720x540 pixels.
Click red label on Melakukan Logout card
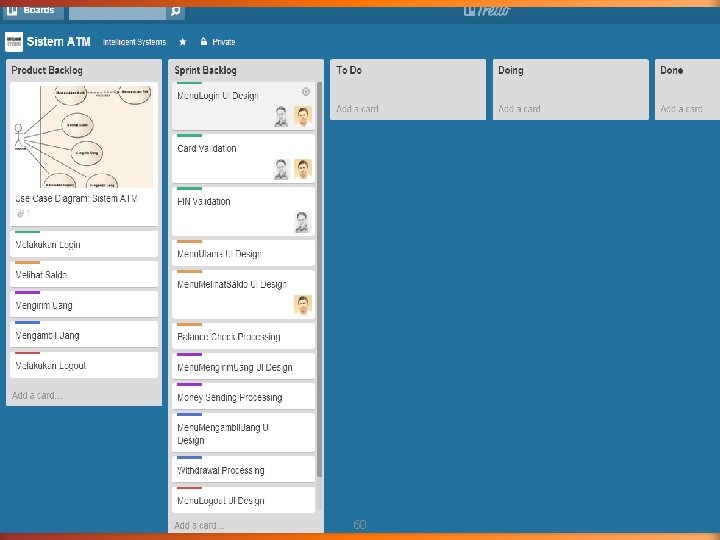(27, 353)
